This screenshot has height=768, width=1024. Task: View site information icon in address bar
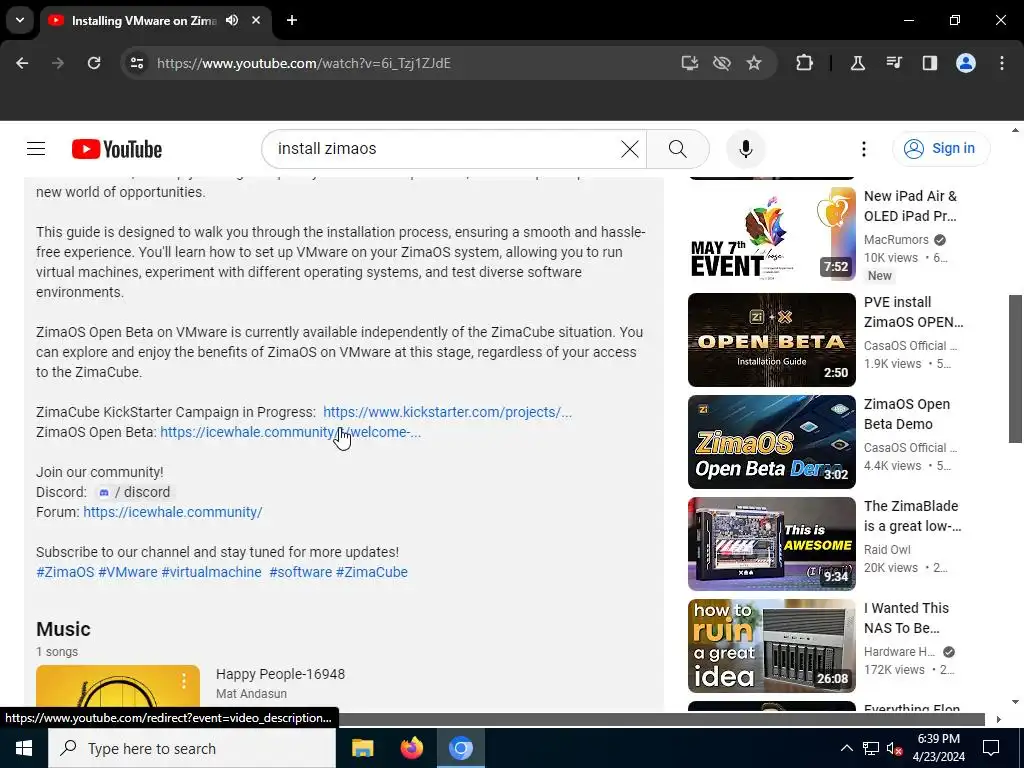(x=136, y=63)
